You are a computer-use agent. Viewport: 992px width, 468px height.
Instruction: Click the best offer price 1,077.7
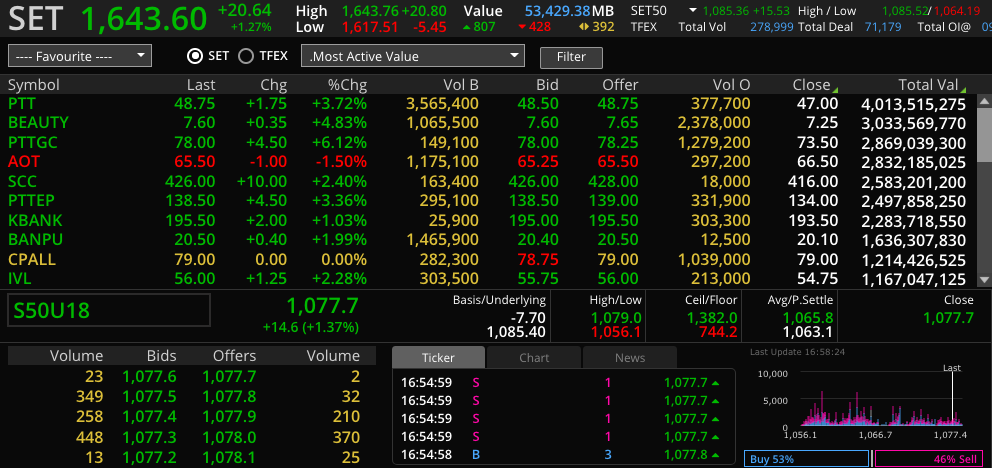(229, 377)
